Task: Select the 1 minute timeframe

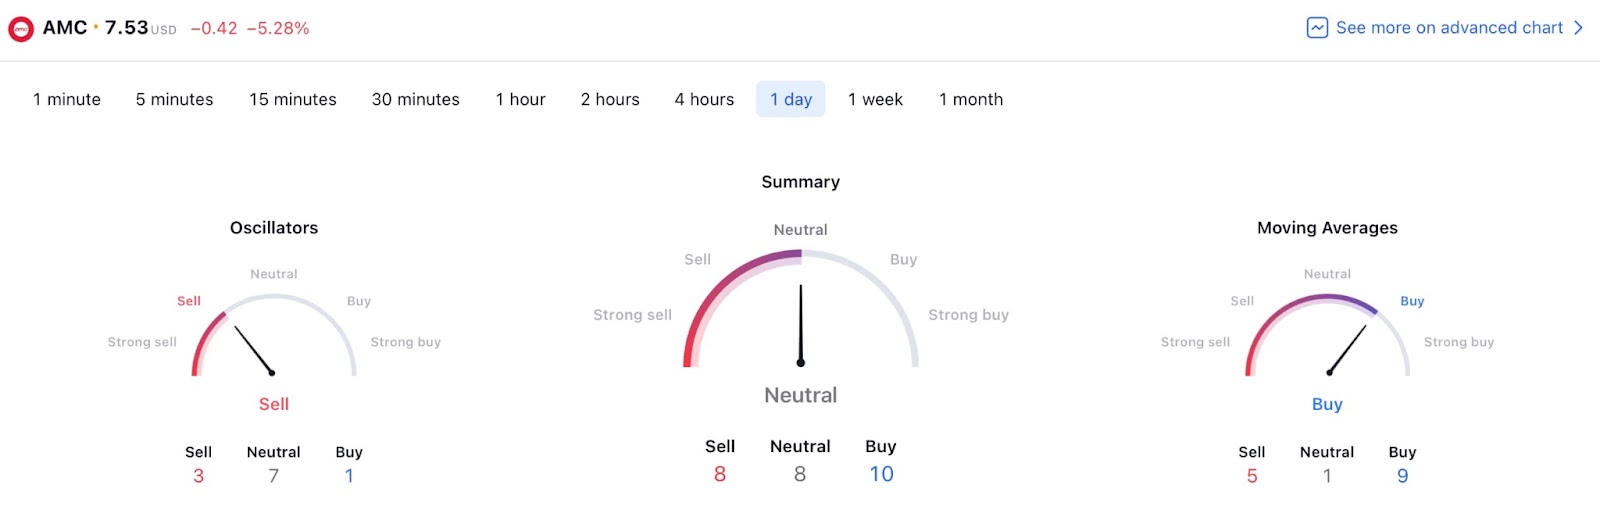Action: pyautogui.click(x=67, y=99)
